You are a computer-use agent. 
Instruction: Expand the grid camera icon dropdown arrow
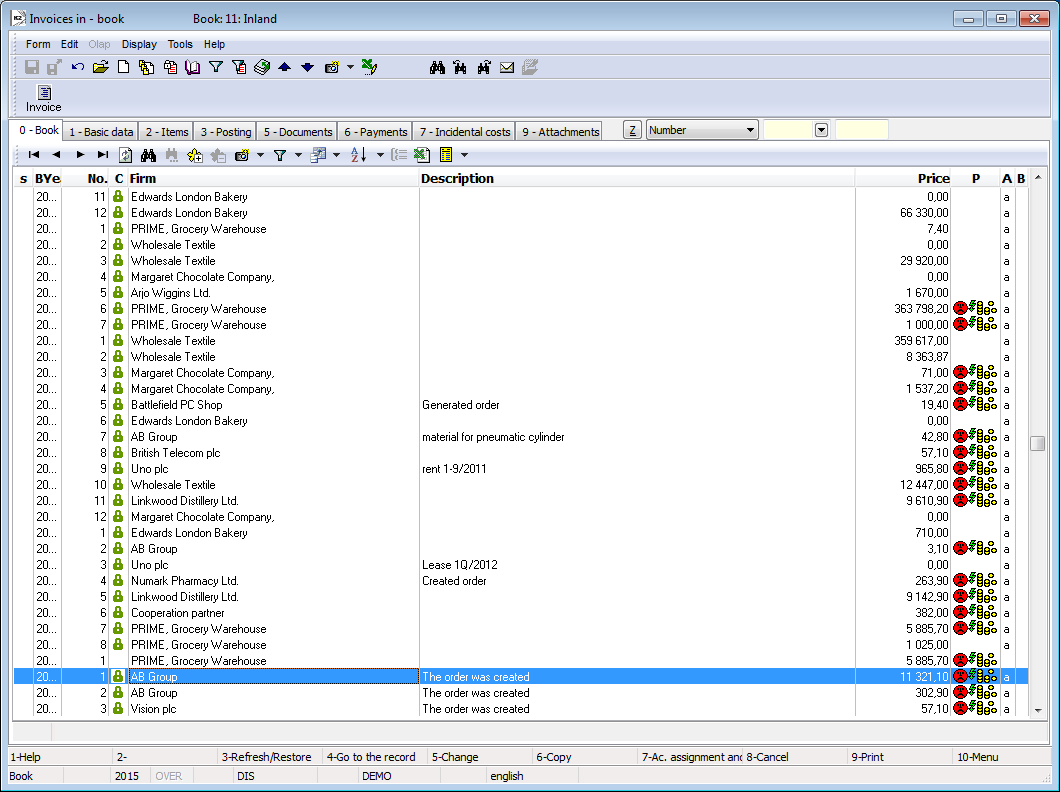point(260,155)
